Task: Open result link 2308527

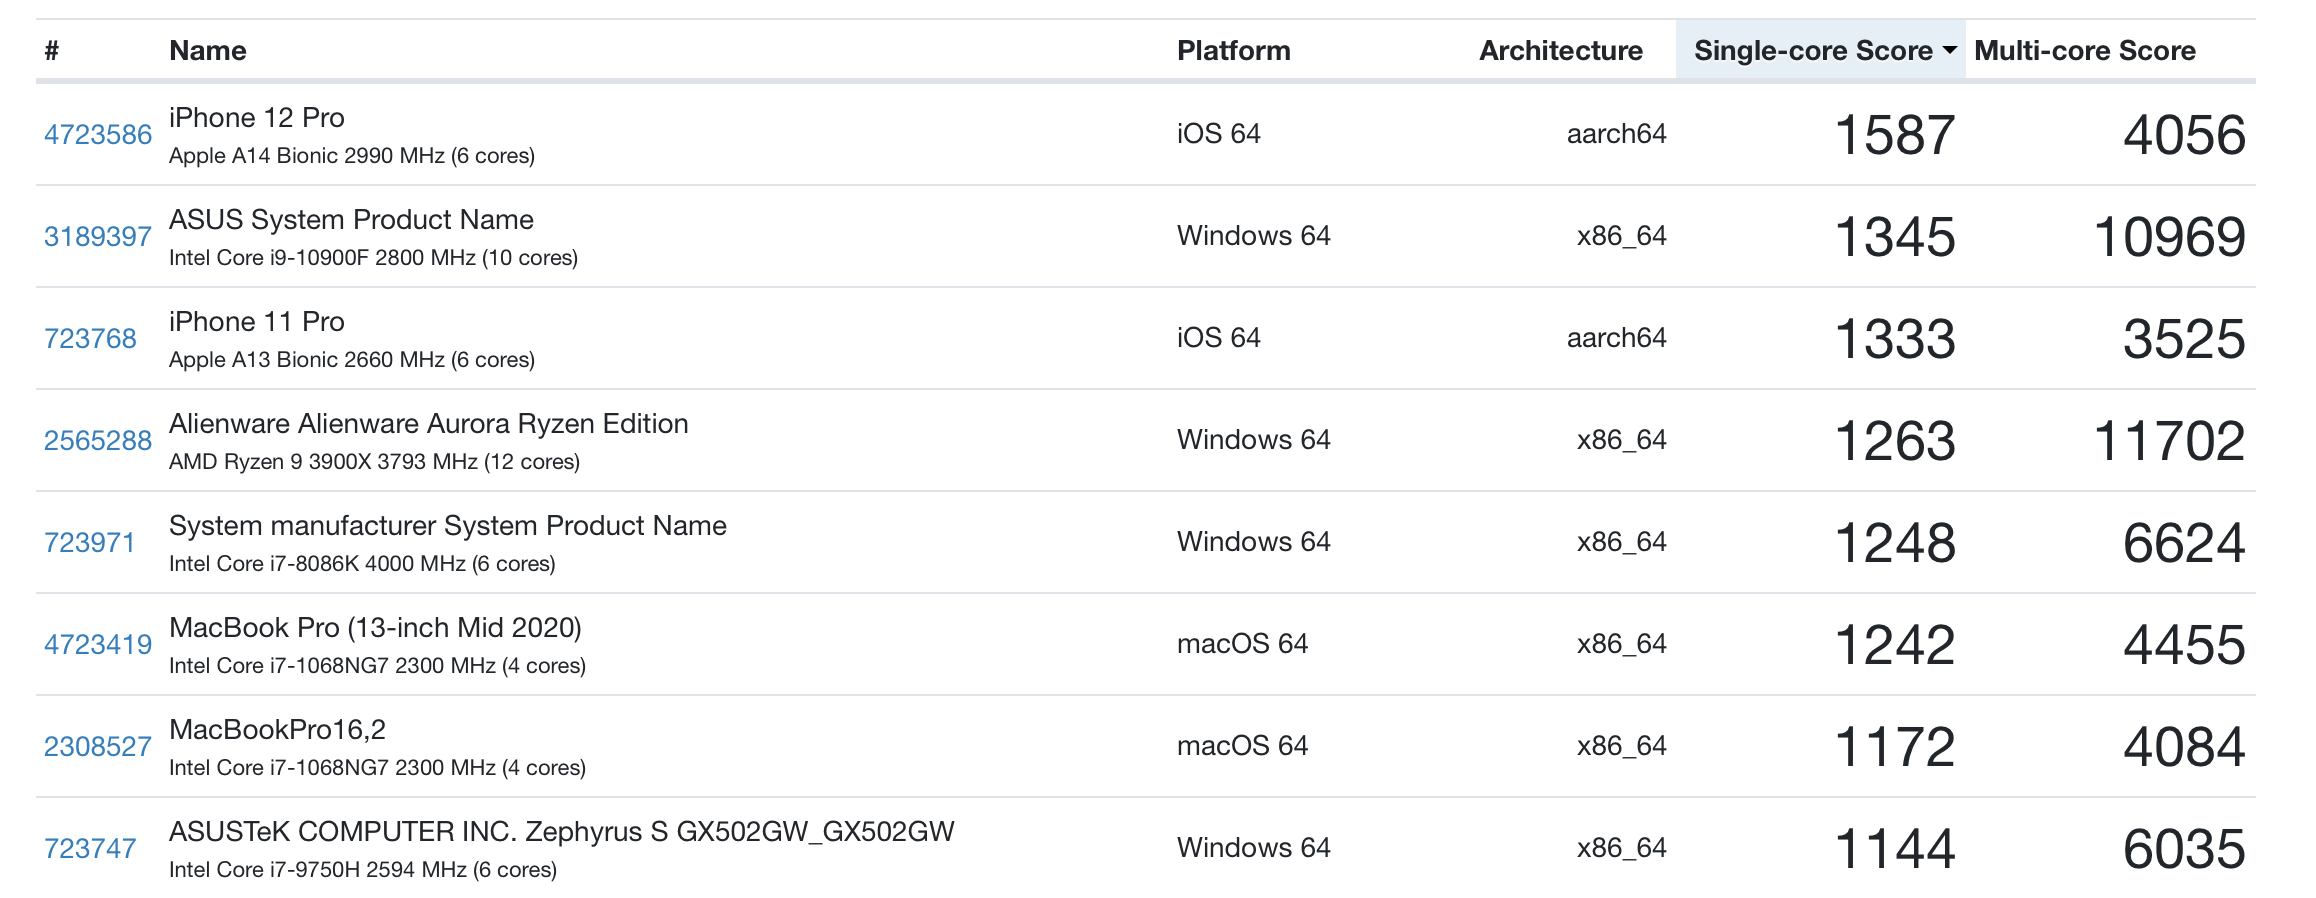Action: click(x=97, y=746)
